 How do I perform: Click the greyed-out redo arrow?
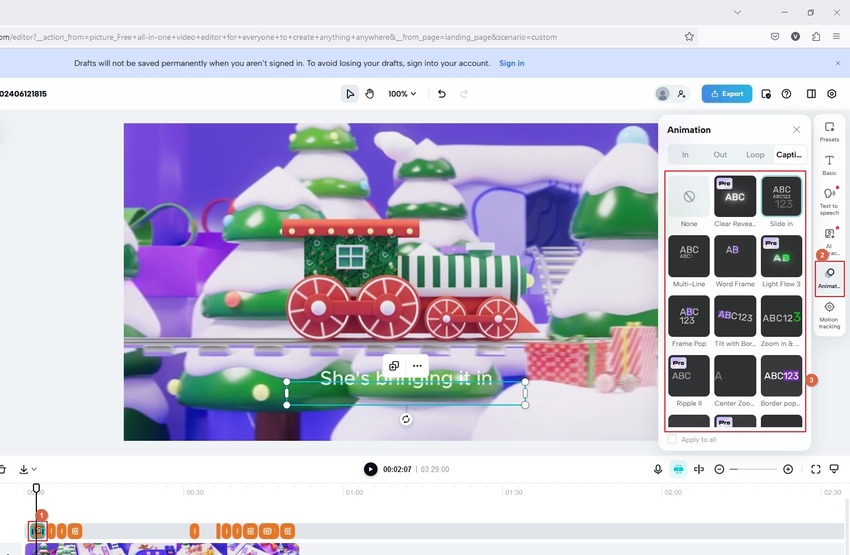click(x=464, y=94)
